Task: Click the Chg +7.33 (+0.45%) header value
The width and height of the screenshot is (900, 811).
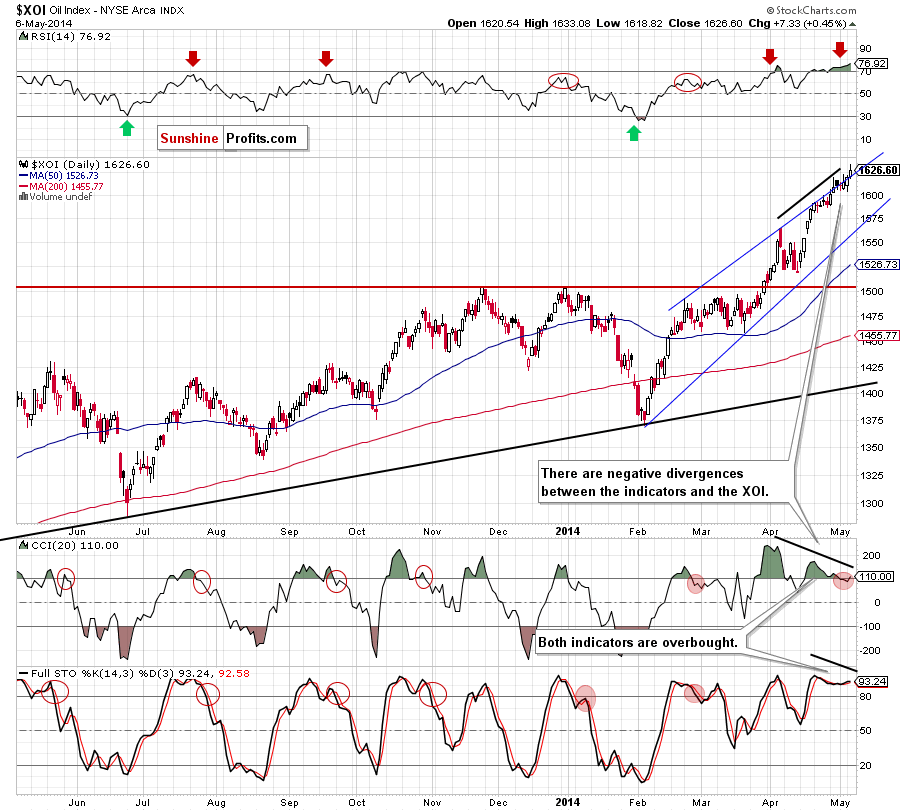Action: click(797, 24)
